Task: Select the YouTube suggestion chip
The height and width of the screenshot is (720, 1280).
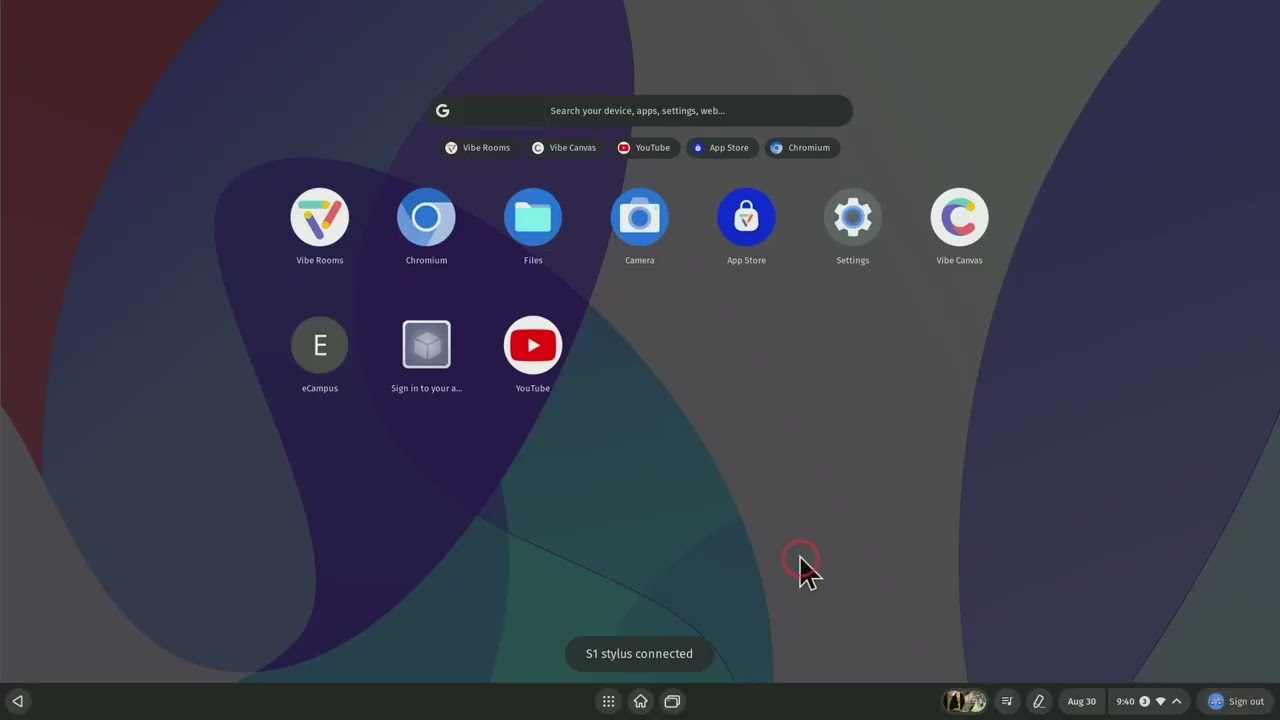Action: [644, 148]
